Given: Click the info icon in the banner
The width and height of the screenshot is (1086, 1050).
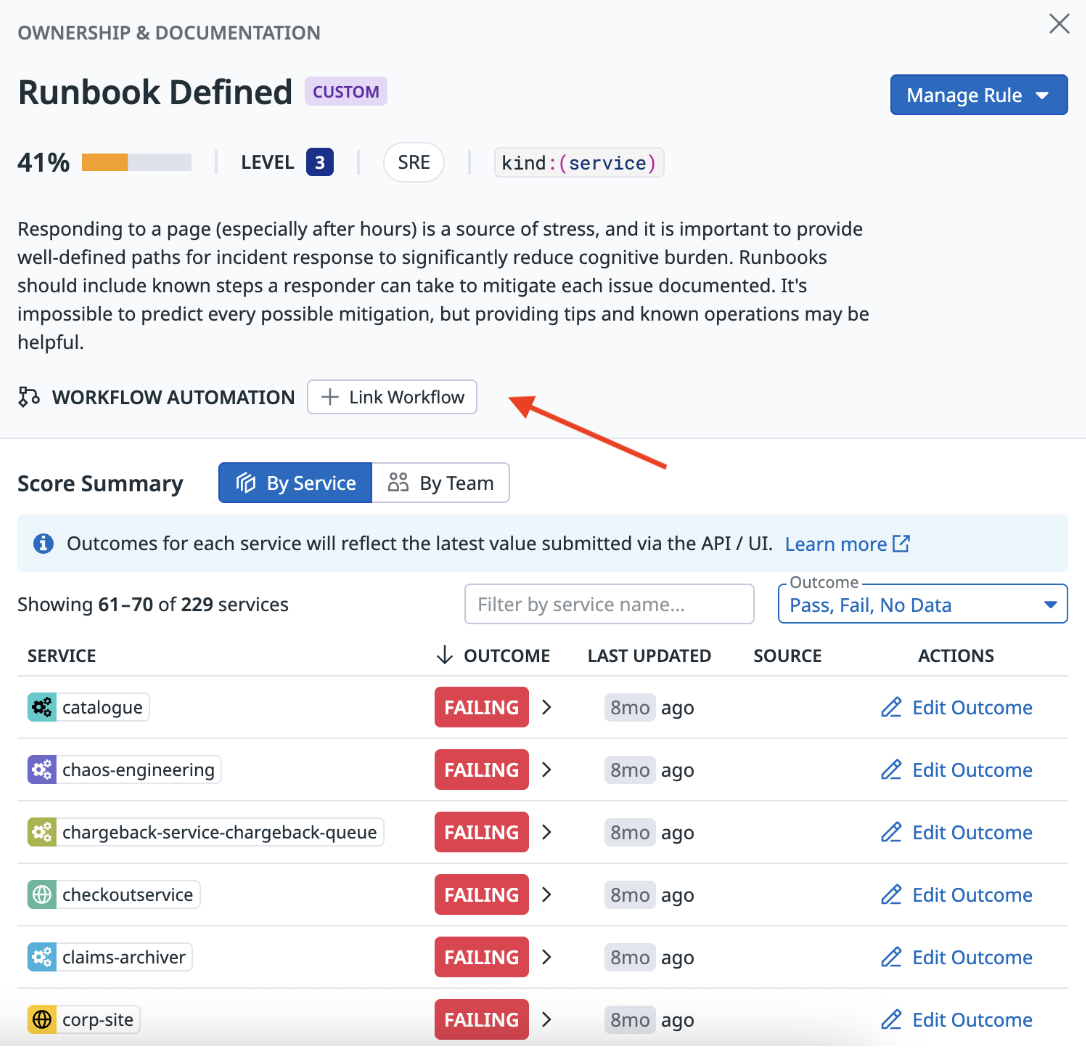Looking at the screenshot, I should coord(43,544).
